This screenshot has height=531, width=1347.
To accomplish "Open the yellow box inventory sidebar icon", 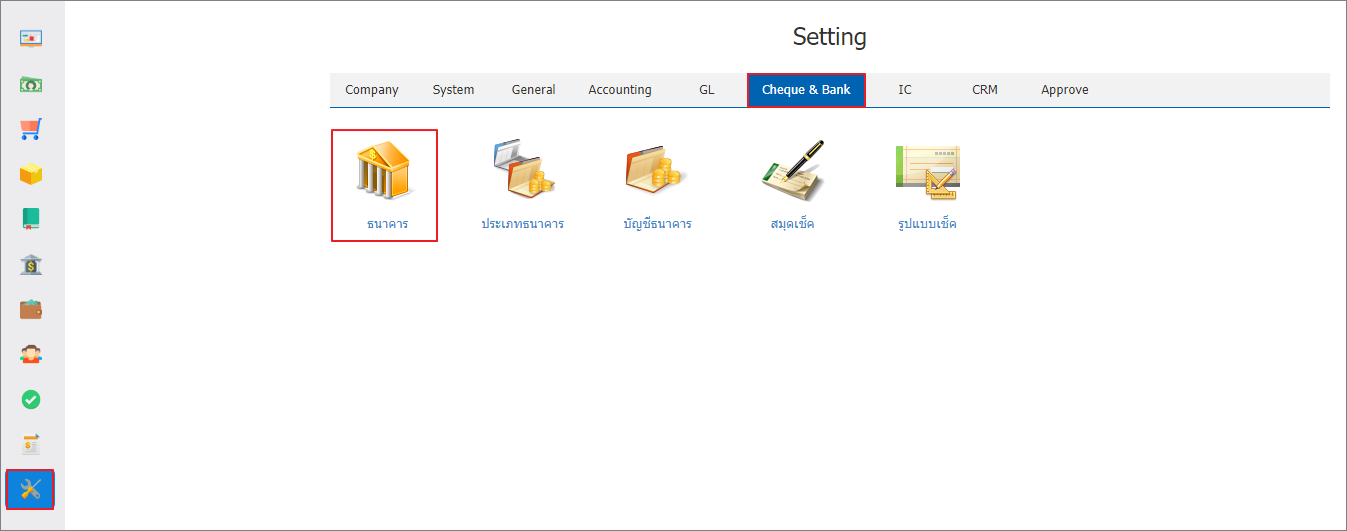I will click(31, 174).
